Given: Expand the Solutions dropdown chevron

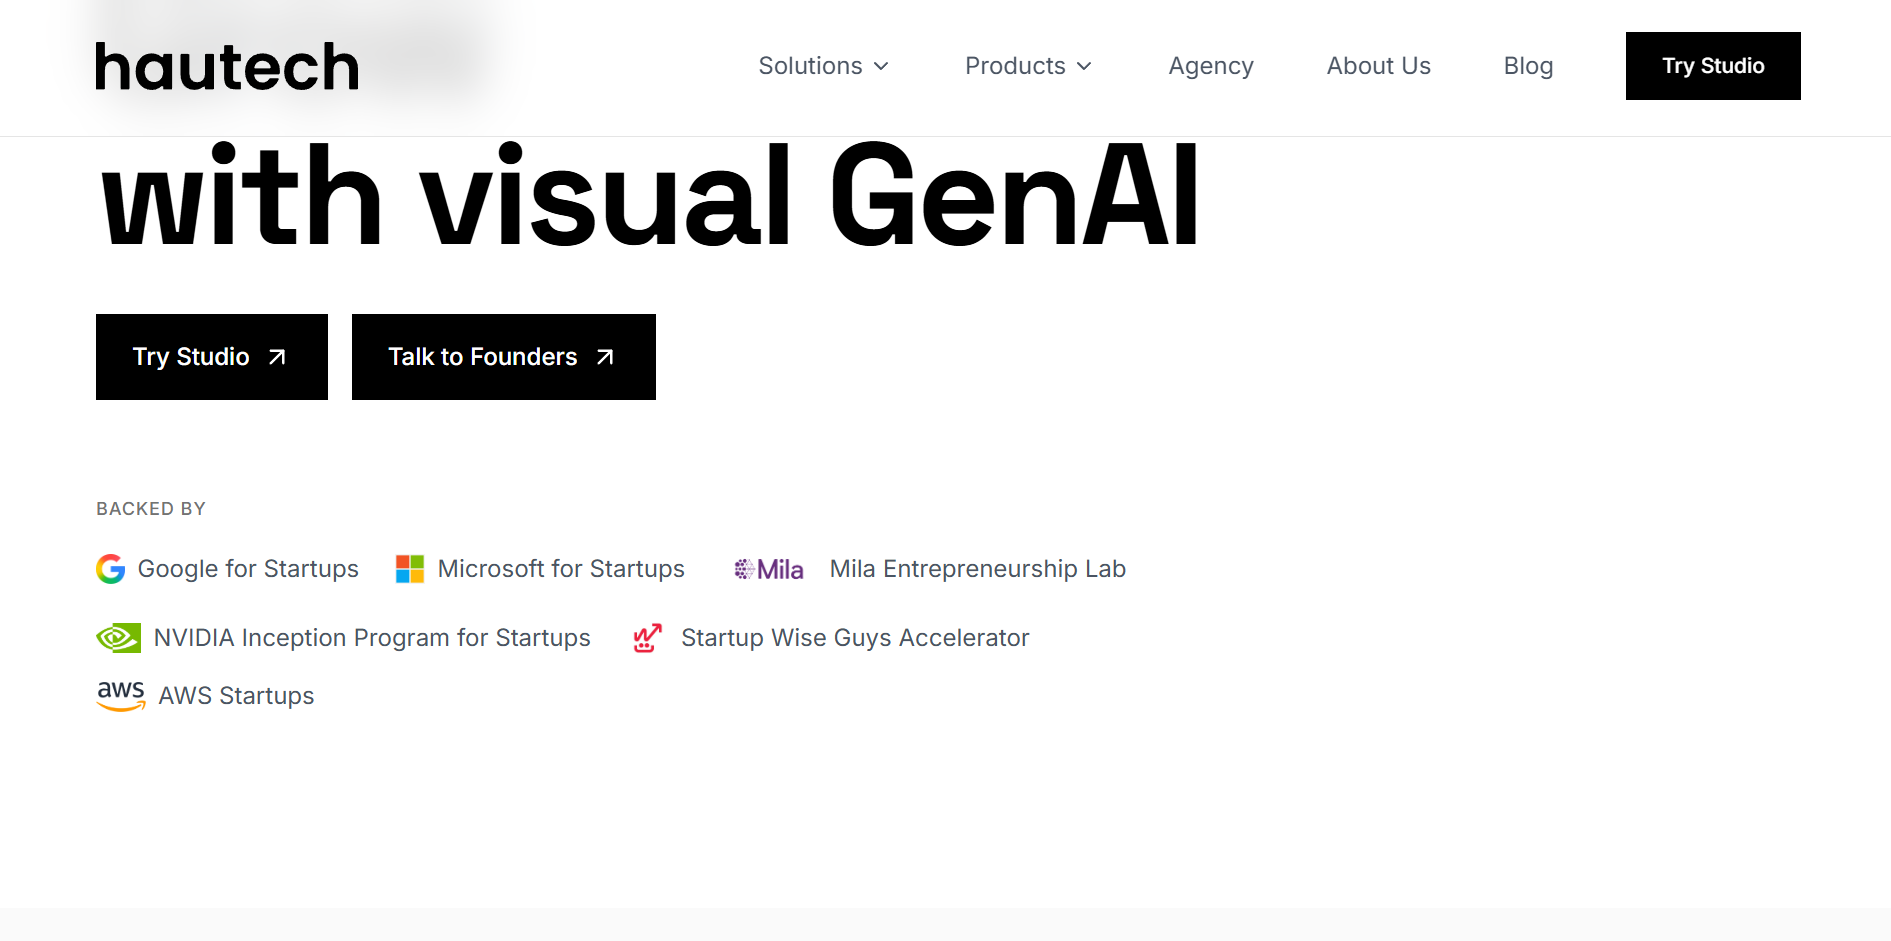Looking at the screenshot, I should click(x=881, y=66).
